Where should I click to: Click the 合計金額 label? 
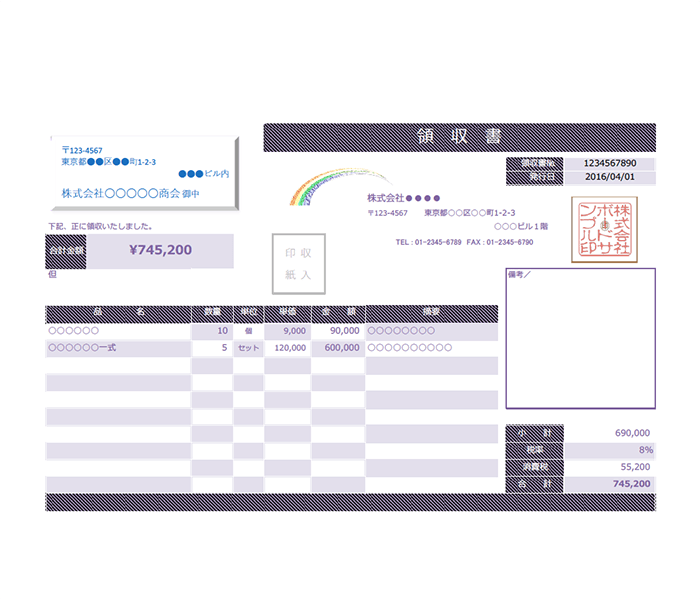tap(66, 251)
